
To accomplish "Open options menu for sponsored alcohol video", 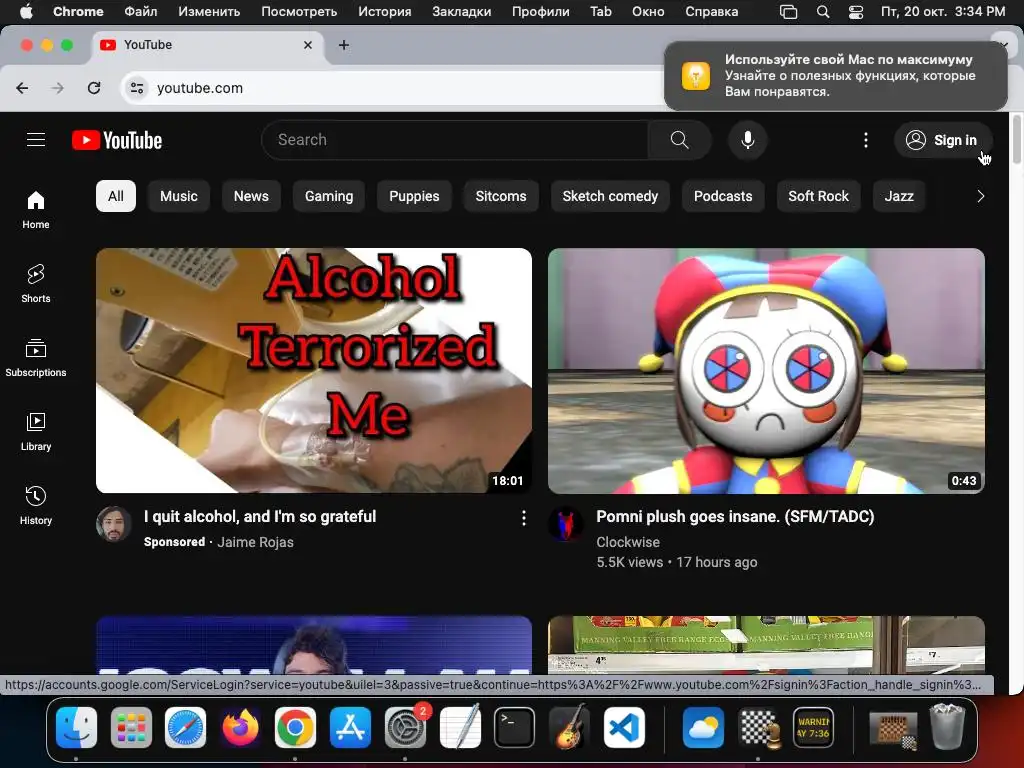I will [x=524, y=518].
